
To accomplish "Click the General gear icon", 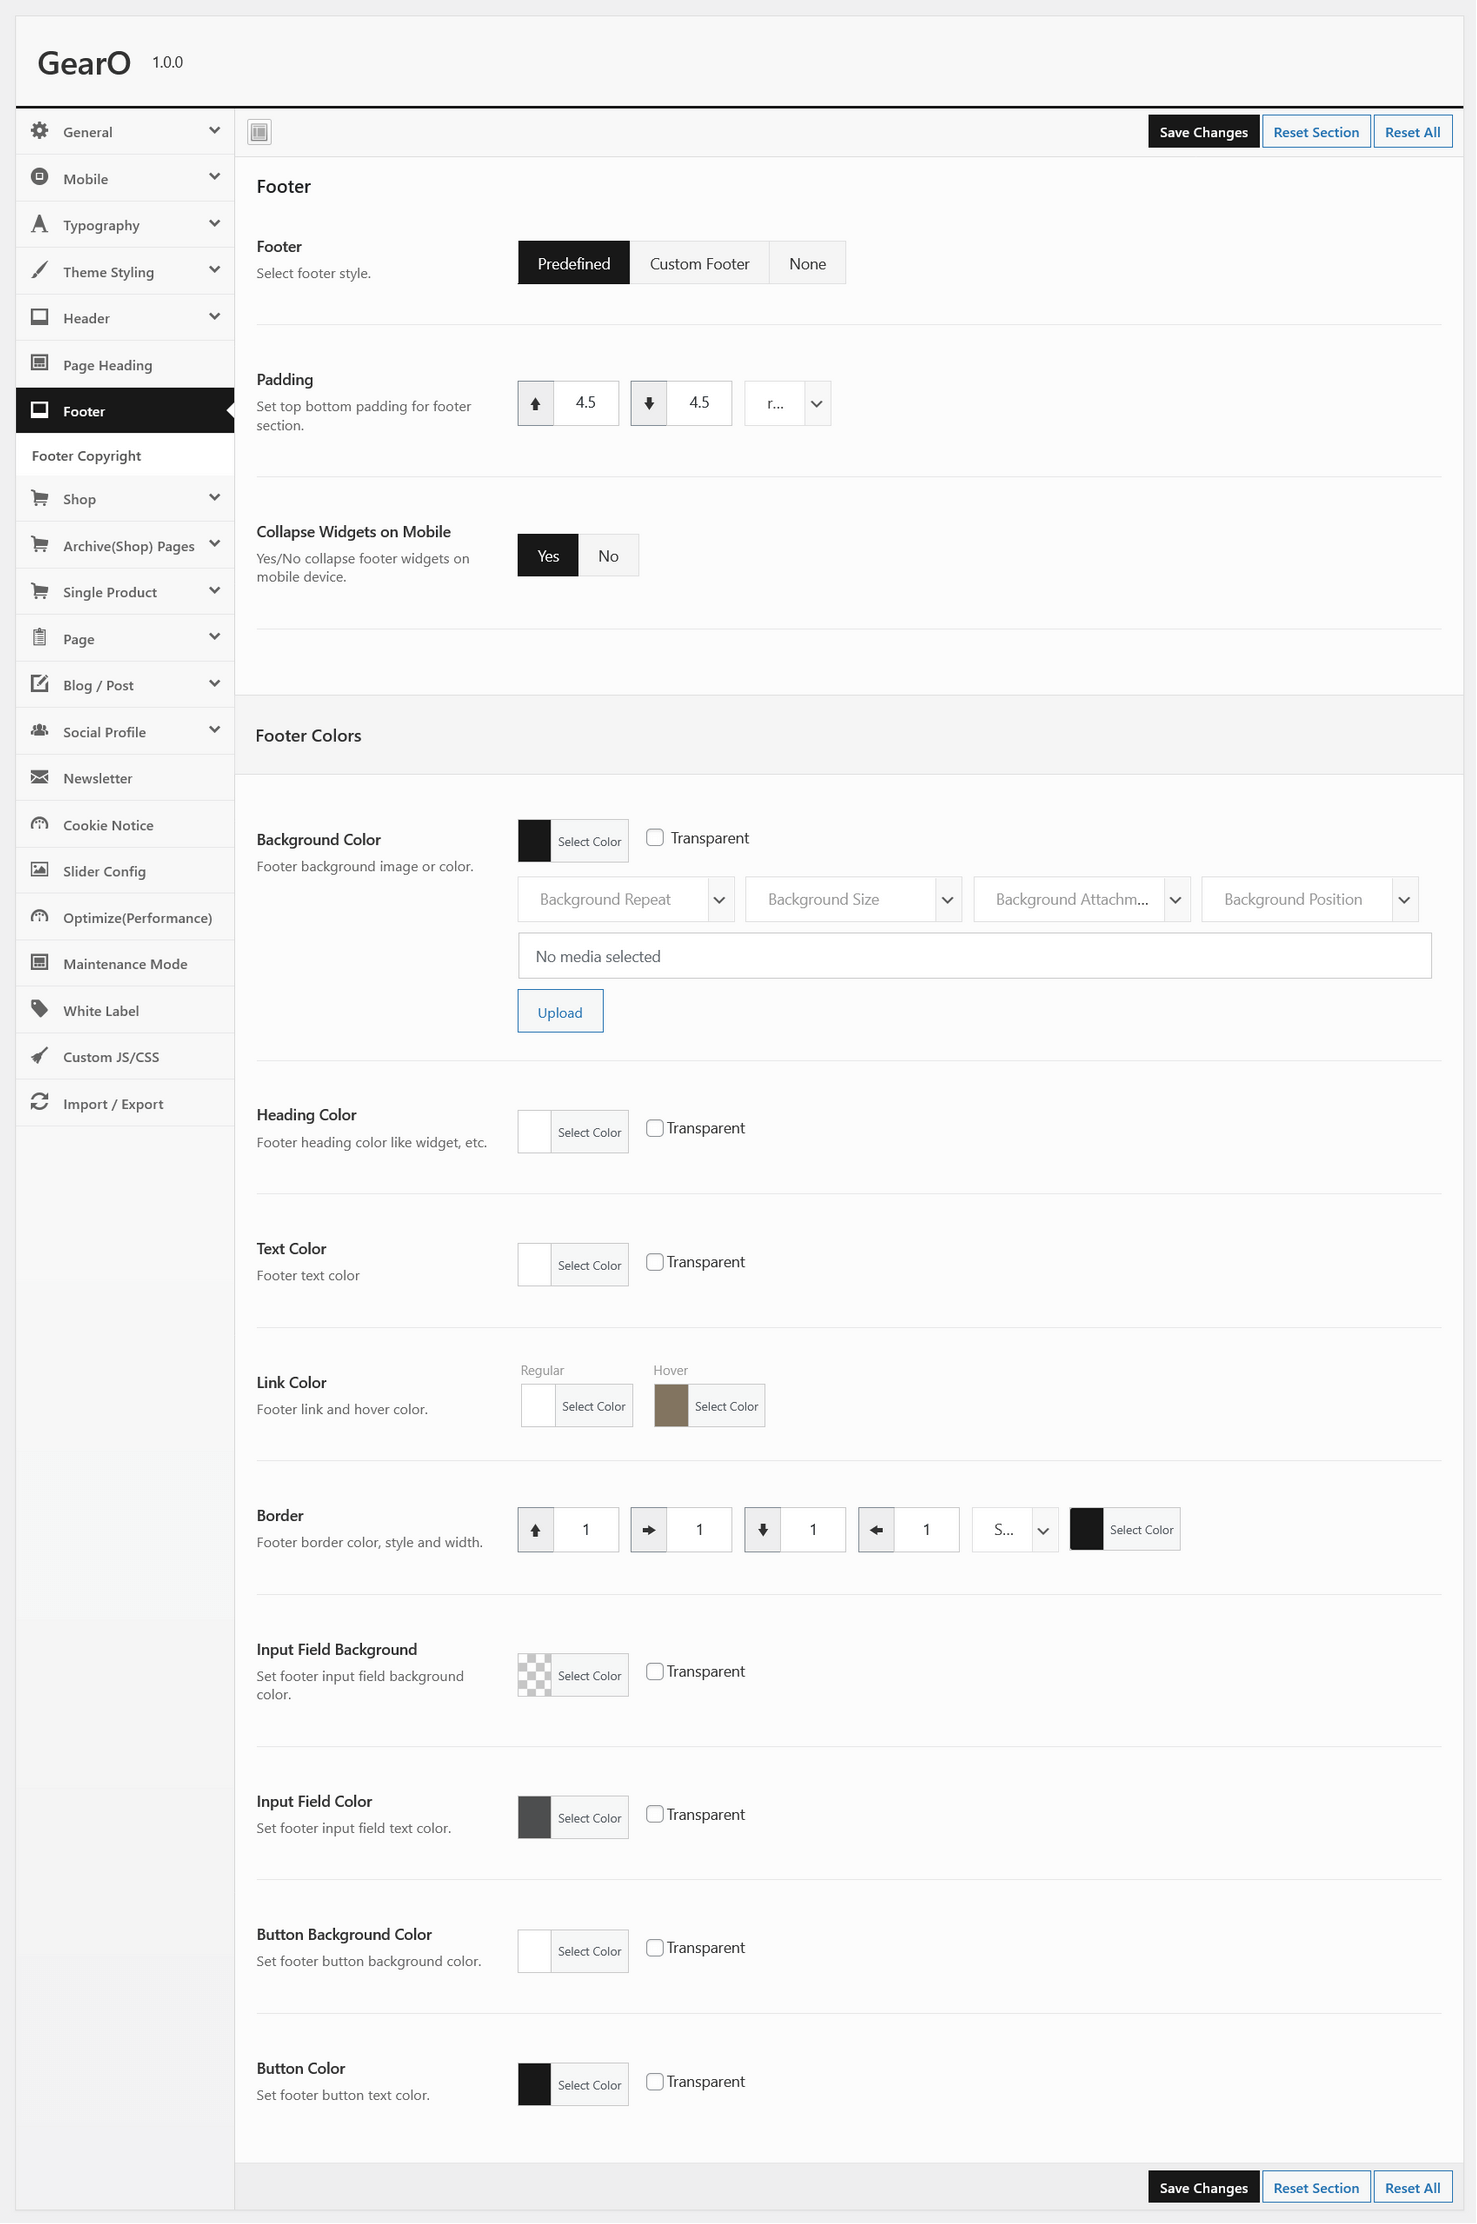I will click(40, 131).
